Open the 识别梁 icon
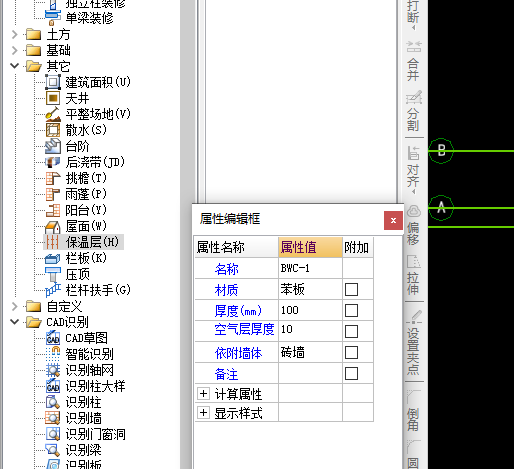 53,450
